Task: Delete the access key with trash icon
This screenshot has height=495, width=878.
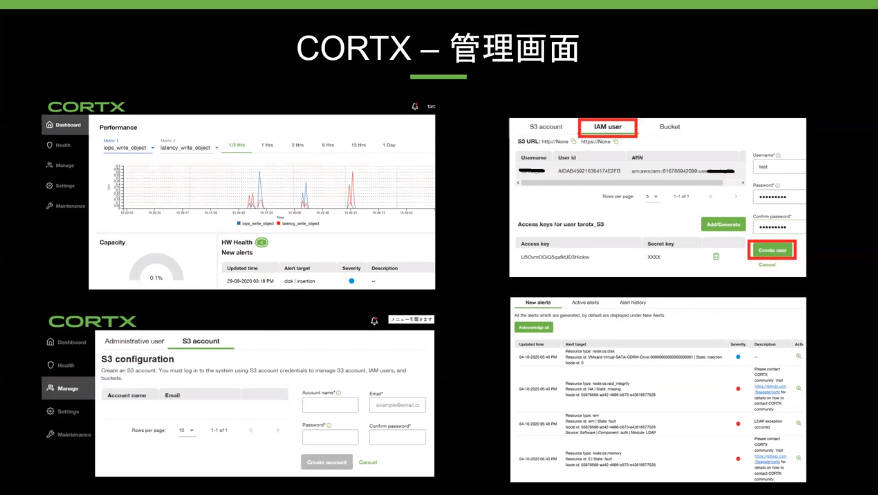Action: [x=716, y=256]
